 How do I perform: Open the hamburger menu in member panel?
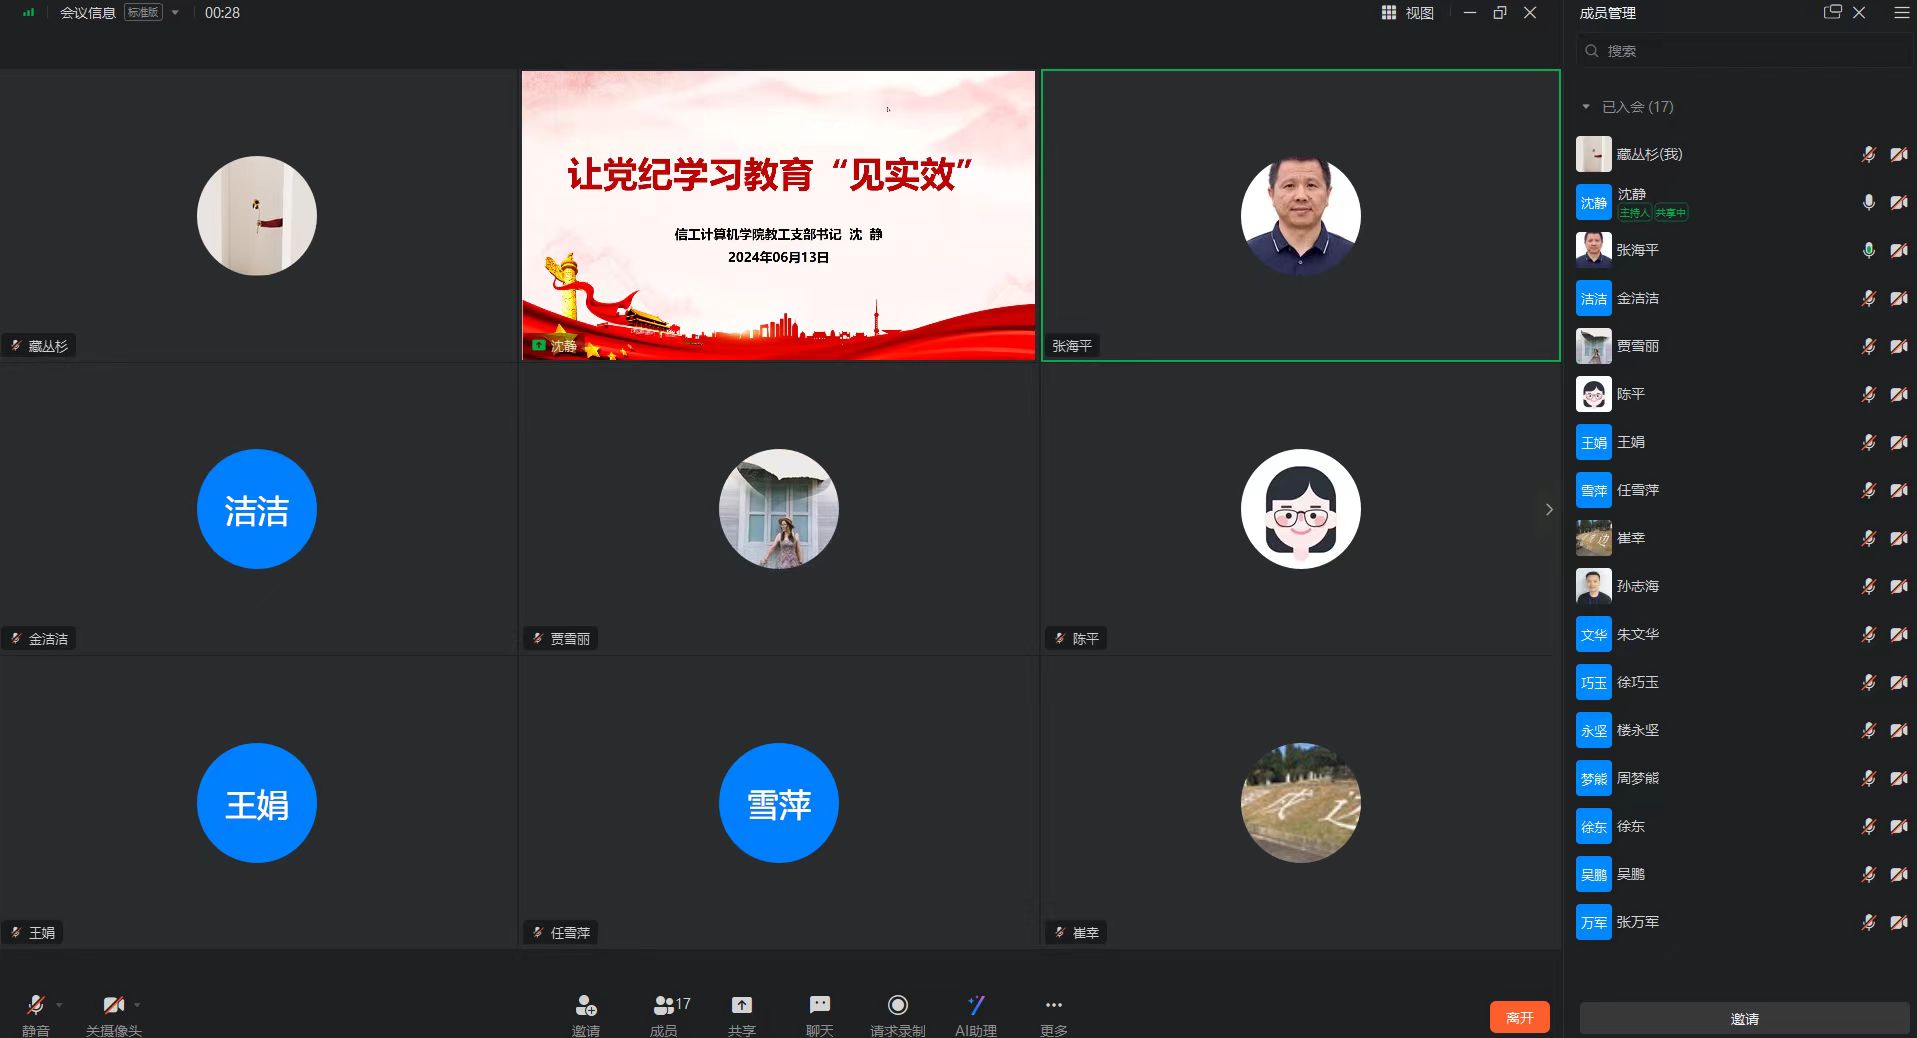(x=1901, y=12)
